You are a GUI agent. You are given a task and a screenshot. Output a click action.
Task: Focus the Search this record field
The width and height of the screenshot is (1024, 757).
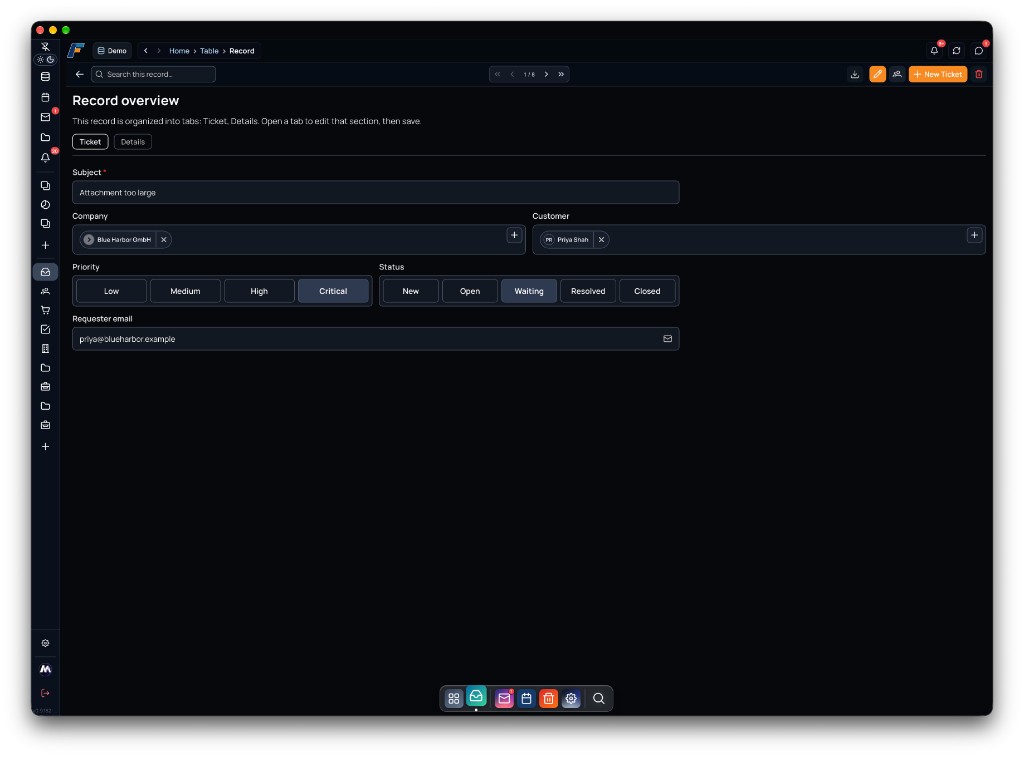[153, 74]
